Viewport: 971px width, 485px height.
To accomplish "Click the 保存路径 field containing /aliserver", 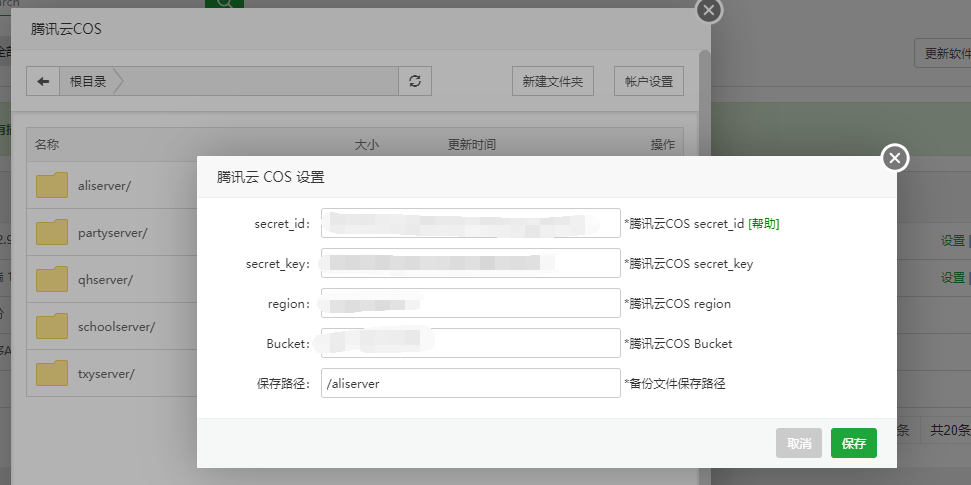I will 471,383.
